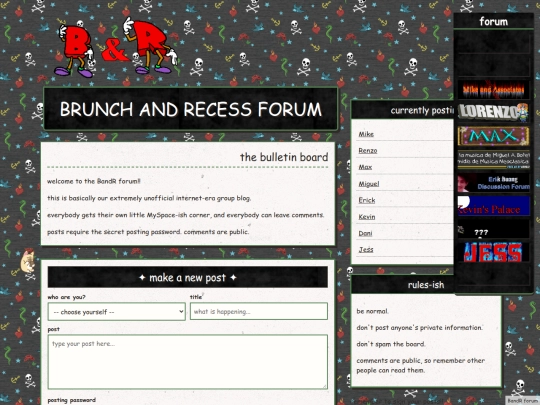Focus the 'type your post here' text area
The height and width of the screenshot is (405, 540).
(188, 362)
